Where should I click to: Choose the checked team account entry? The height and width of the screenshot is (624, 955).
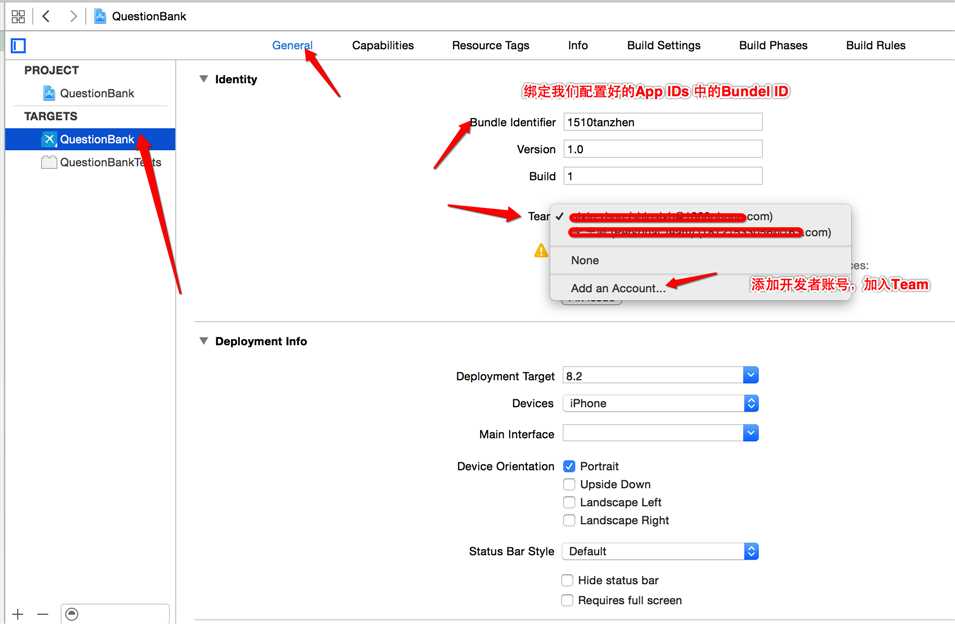tap(700, 217)
